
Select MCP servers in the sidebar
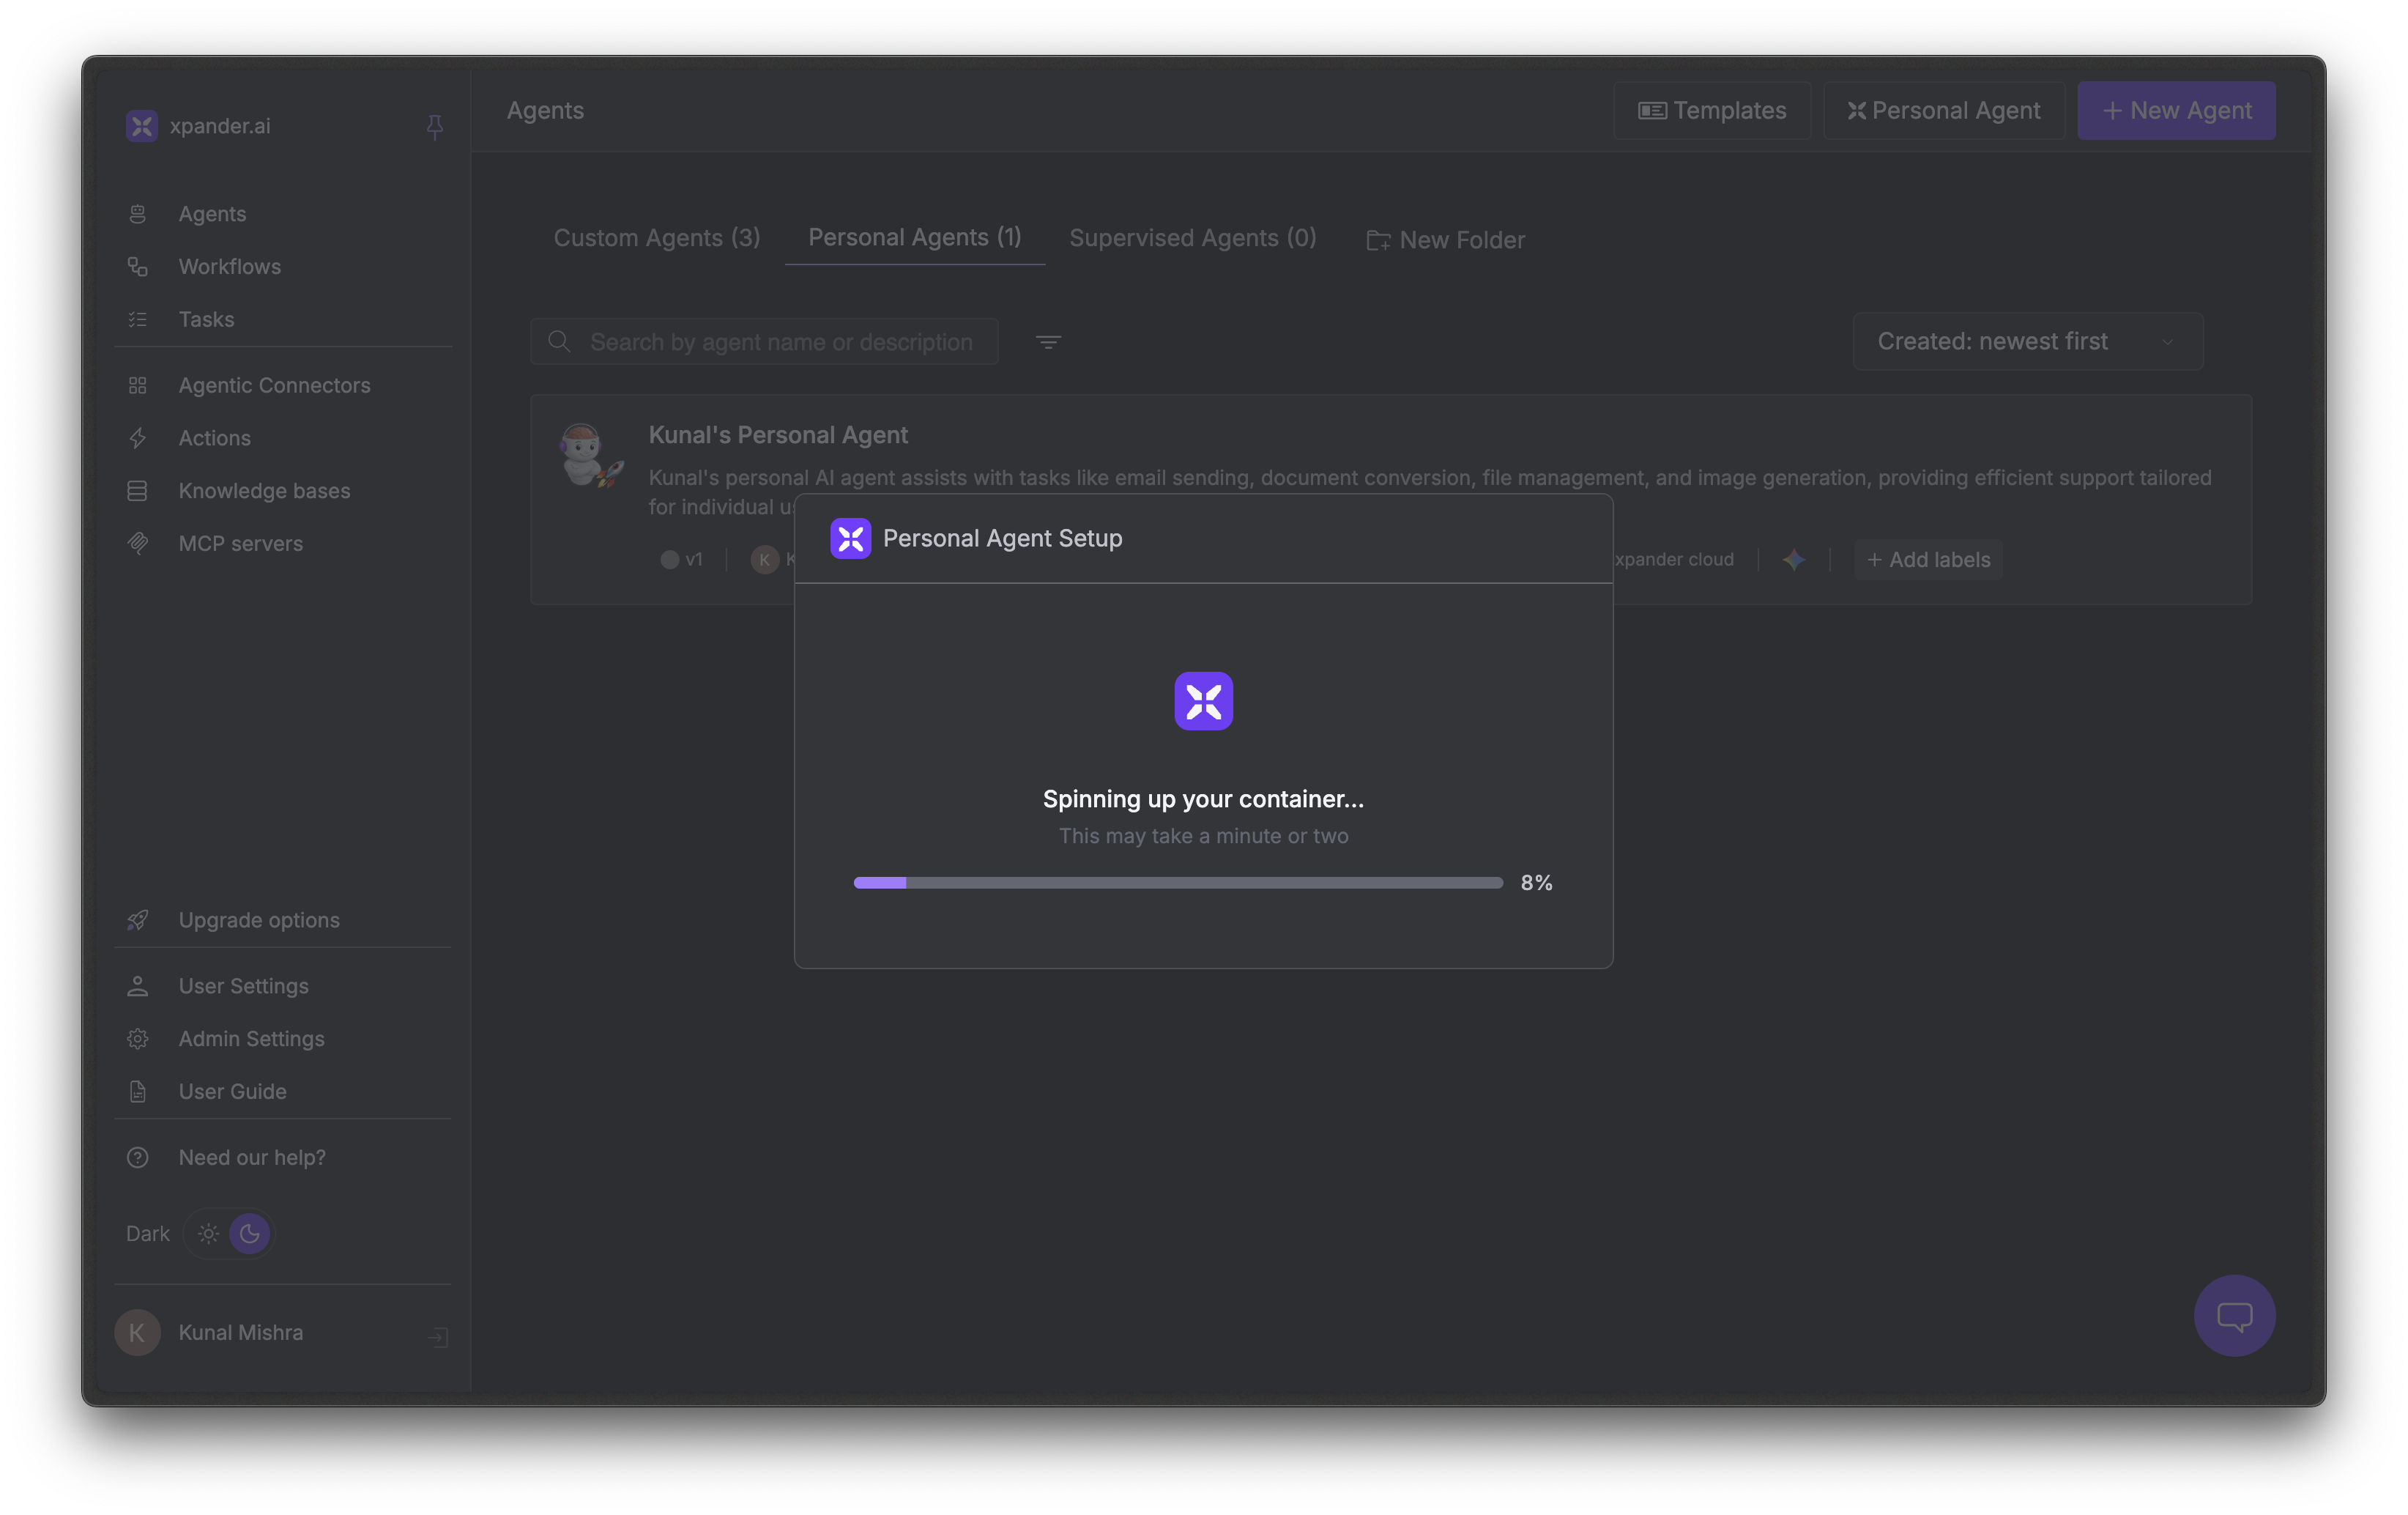pos(241,543)
